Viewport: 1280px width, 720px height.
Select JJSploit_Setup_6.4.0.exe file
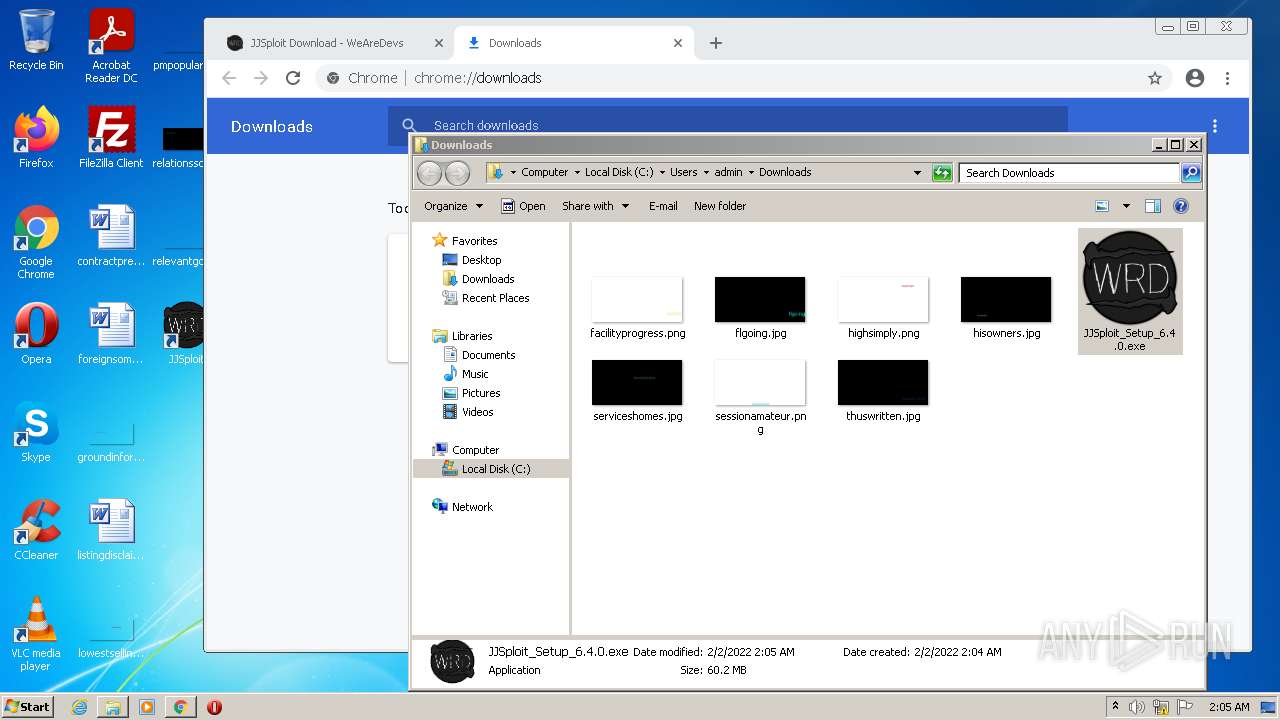pyautogui.click(x=1130, y=291)
